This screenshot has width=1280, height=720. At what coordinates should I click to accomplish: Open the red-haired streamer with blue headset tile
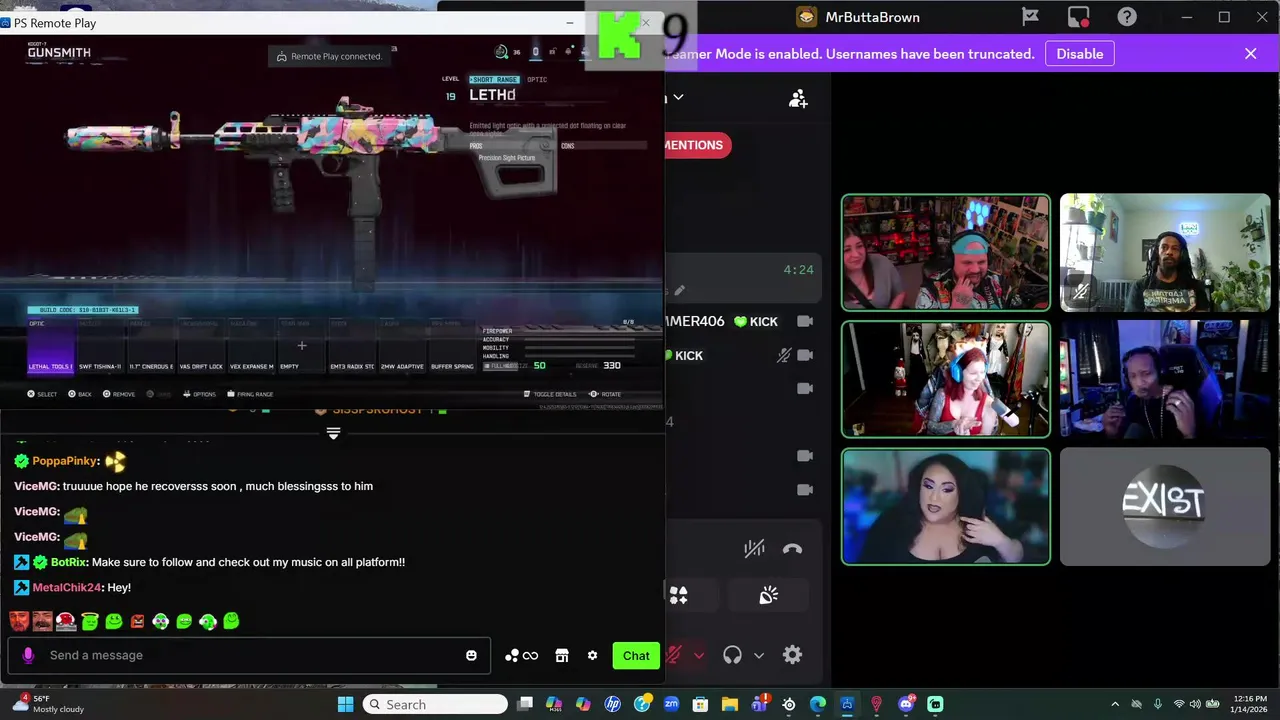pyautogui.click(x=946, y=379)
